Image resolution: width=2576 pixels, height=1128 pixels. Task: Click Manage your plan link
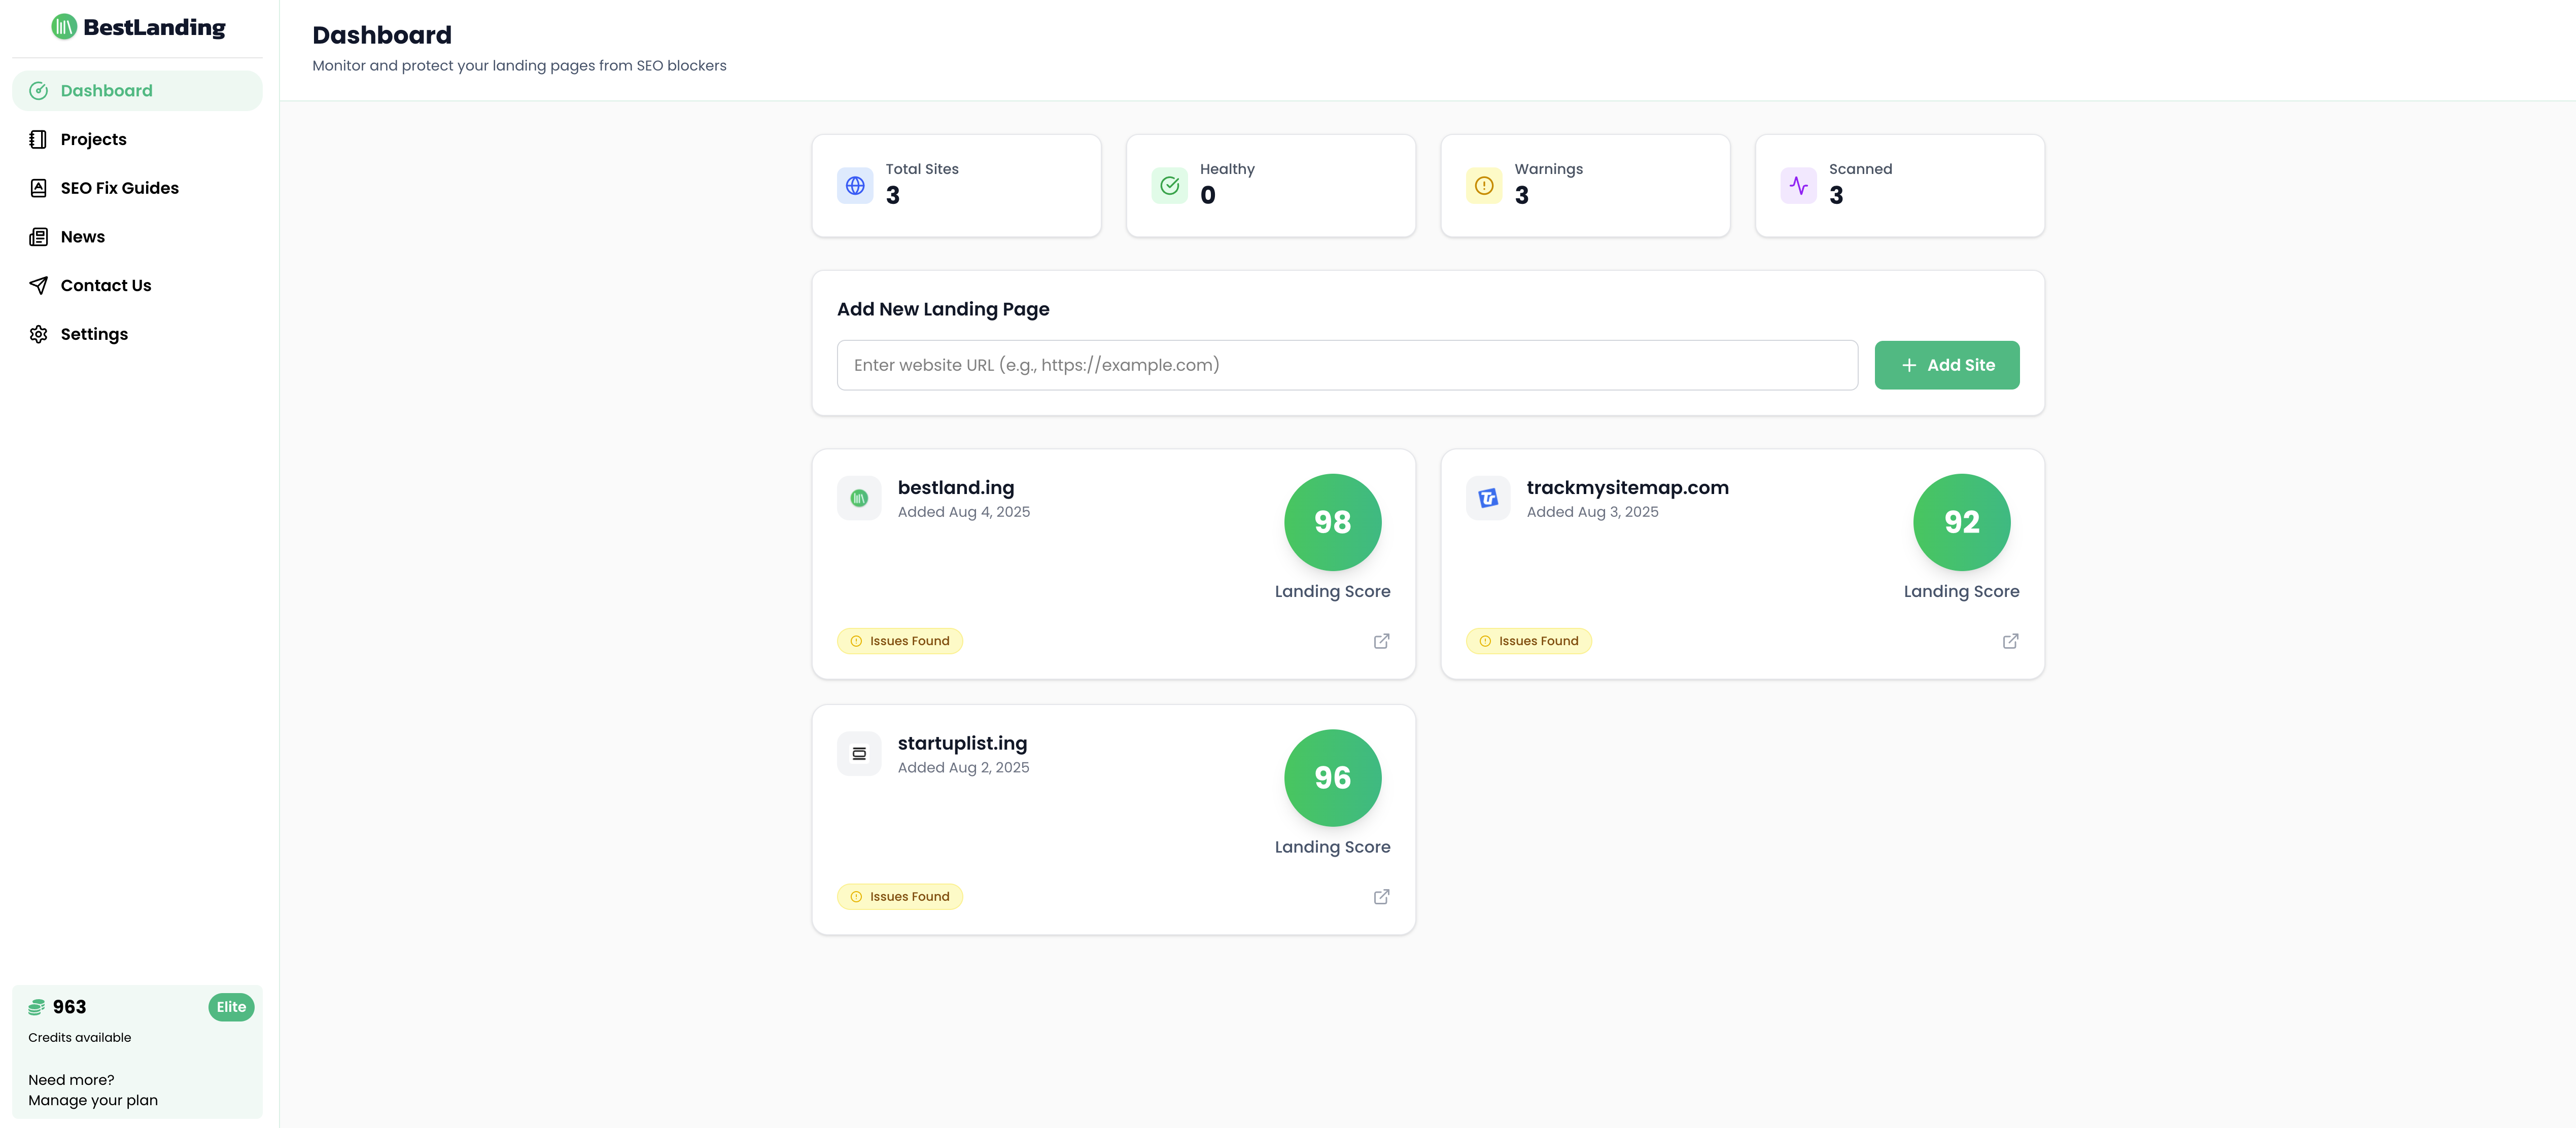pos(93,1100)
